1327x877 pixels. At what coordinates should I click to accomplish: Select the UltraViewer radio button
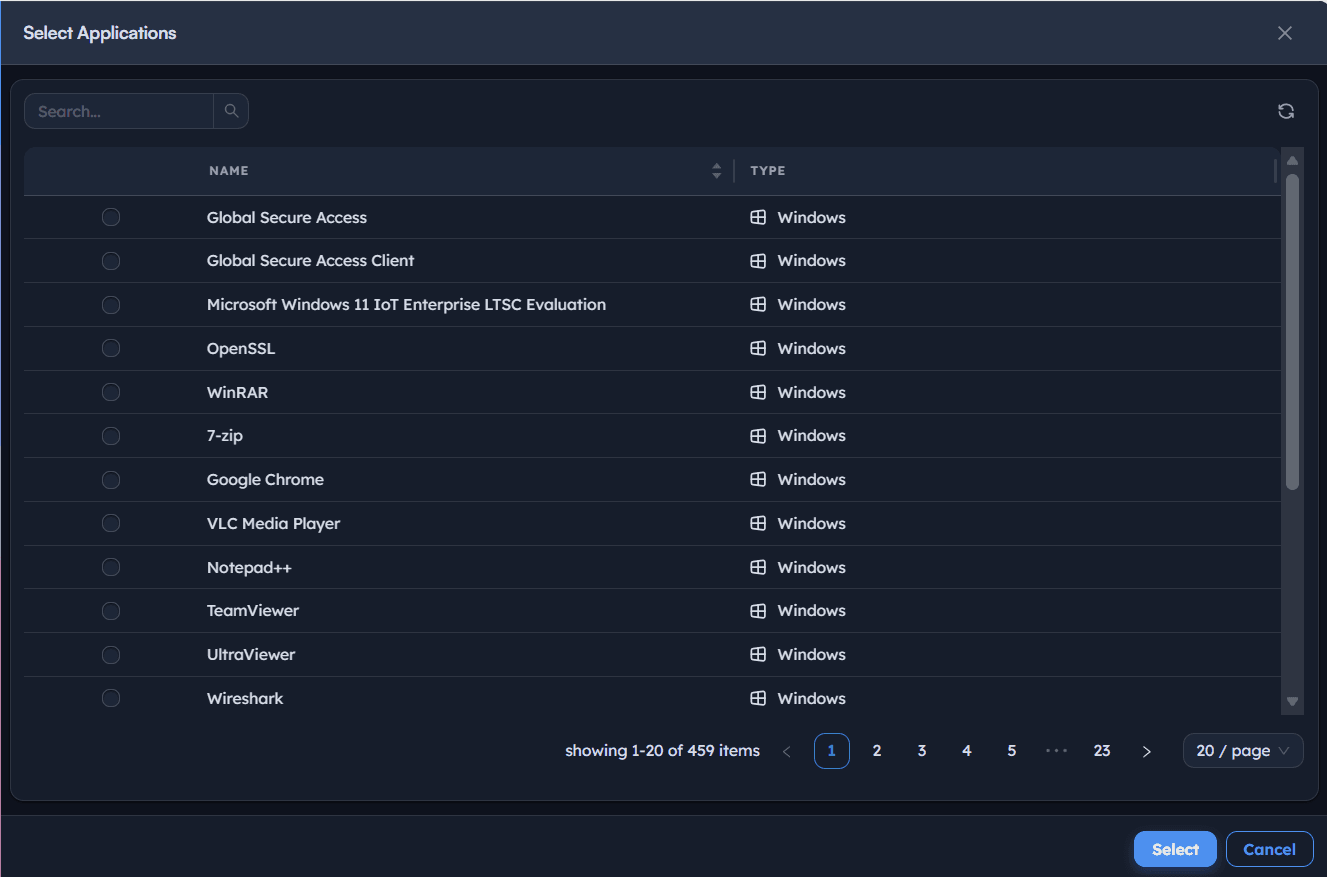click(x=111, y=655)
